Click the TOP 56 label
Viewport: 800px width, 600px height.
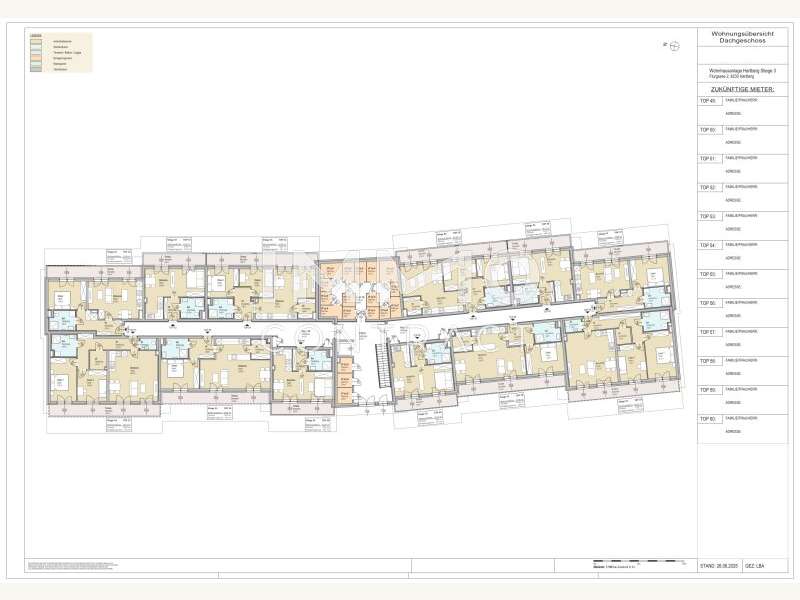(x=708, y=304)
